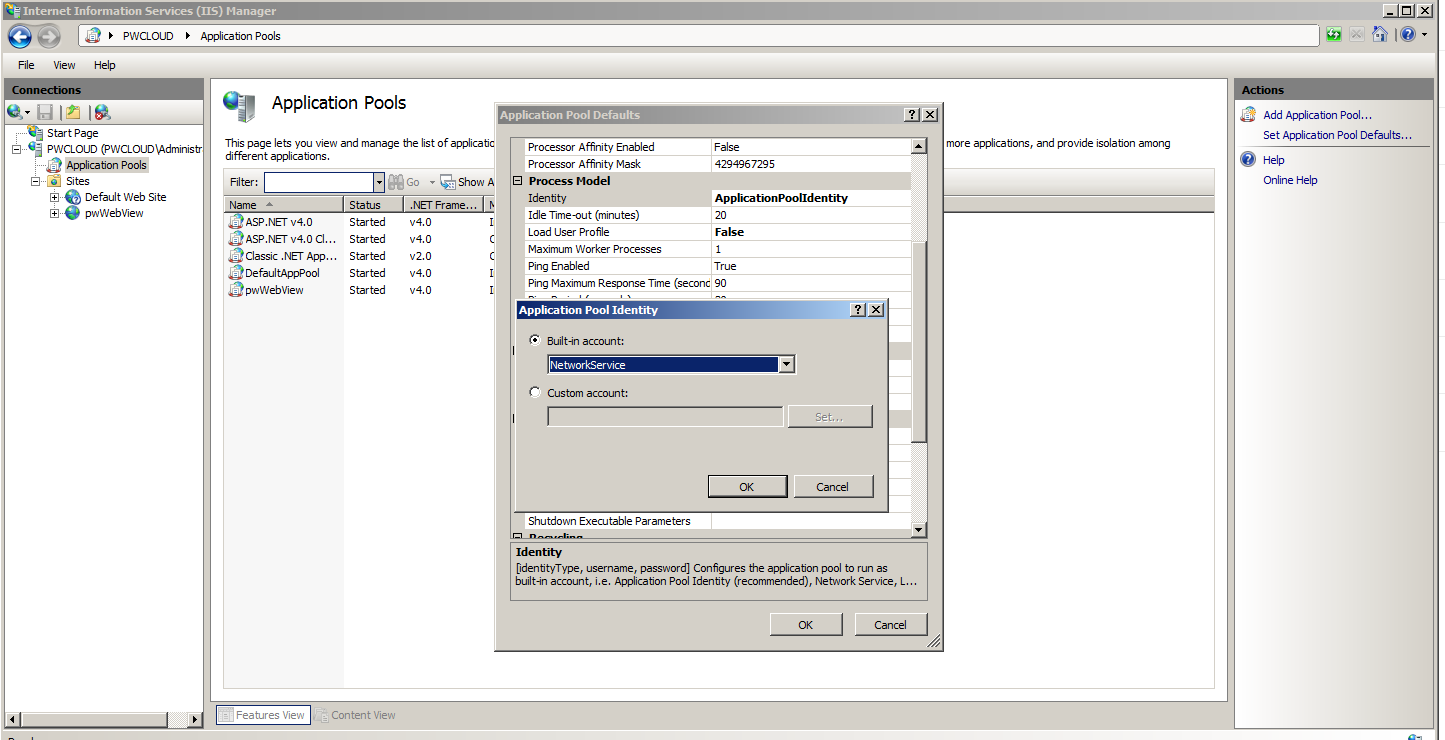1445x740 pixels.
Task: Click the grayed Stop icon in toolbar
Action: (1357, 34)
